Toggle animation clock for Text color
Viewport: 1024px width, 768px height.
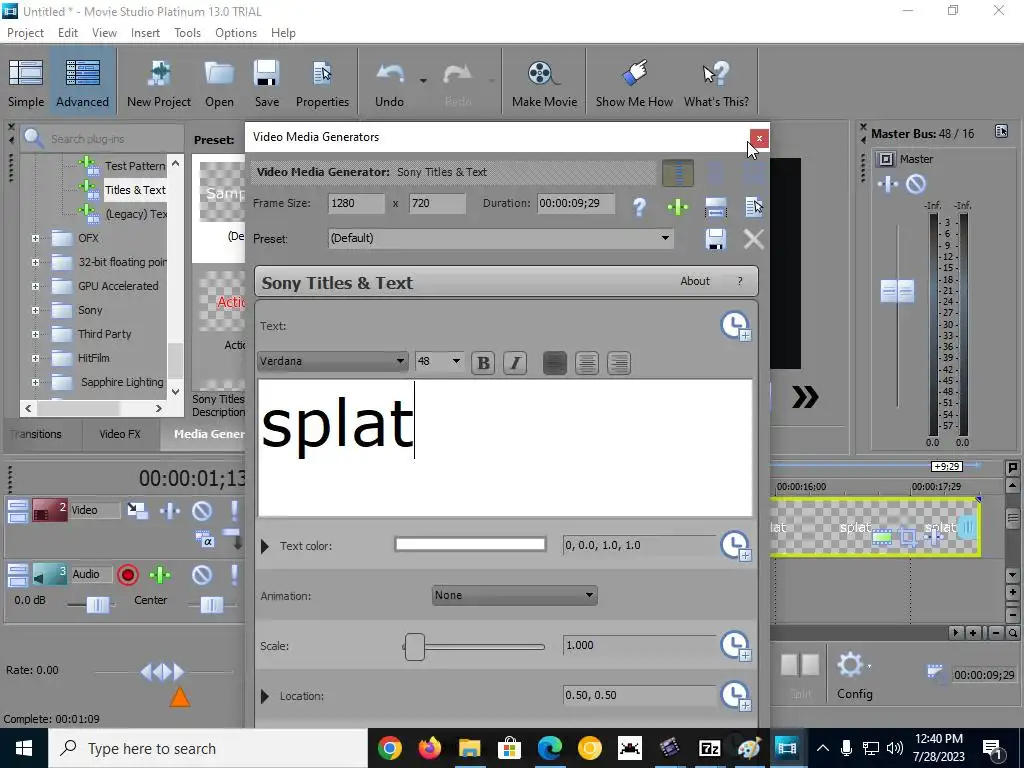click(x=736, y=545)
